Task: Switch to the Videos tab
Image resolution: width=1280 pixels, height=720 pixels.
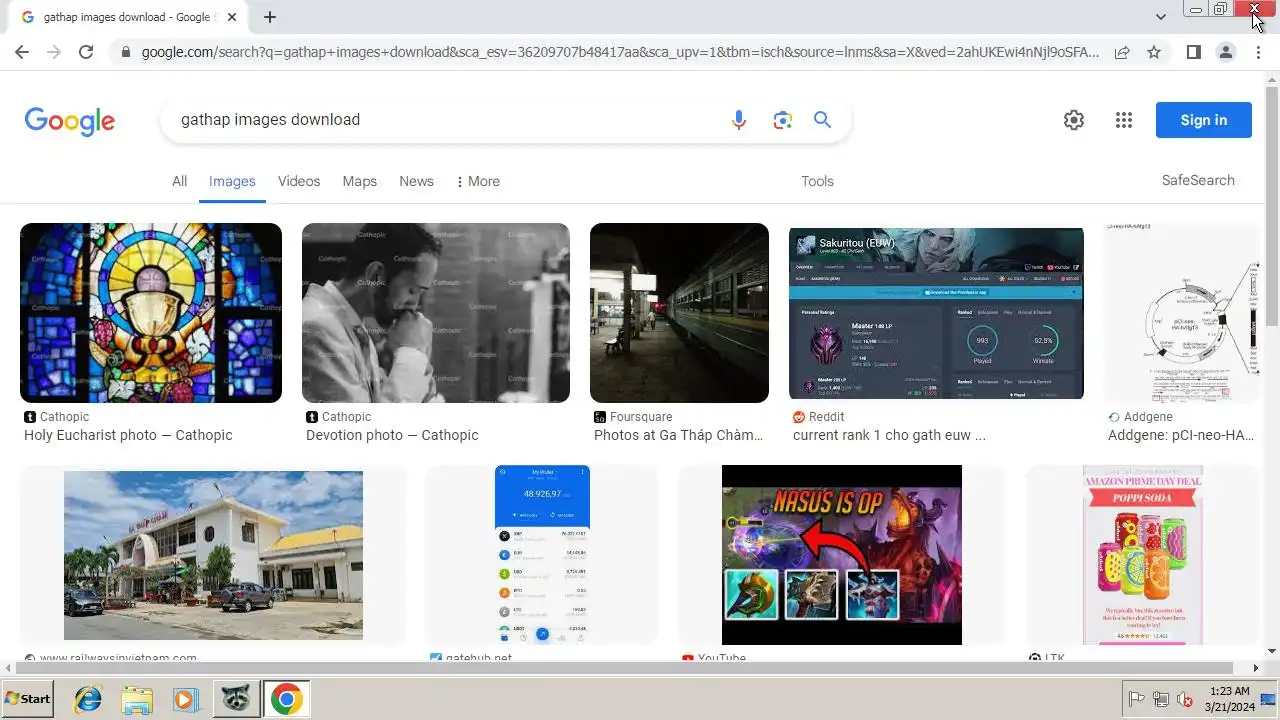Action: 299,181
